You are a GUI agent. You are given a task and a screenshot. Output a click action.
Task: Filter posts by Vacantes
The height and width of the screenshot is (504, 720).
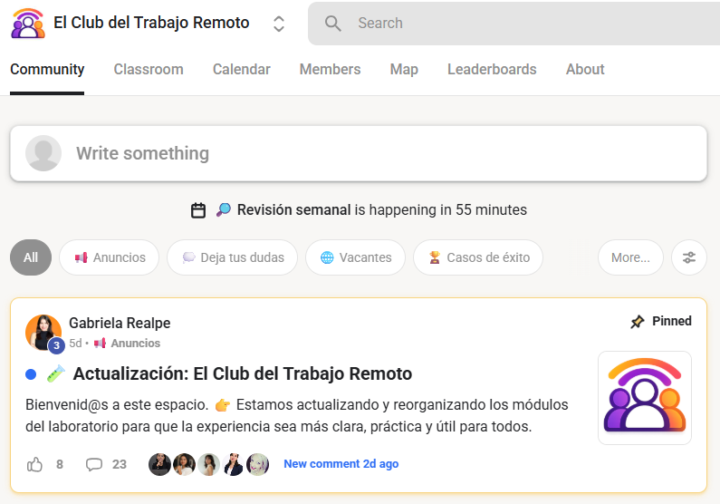tap(355, 258)
